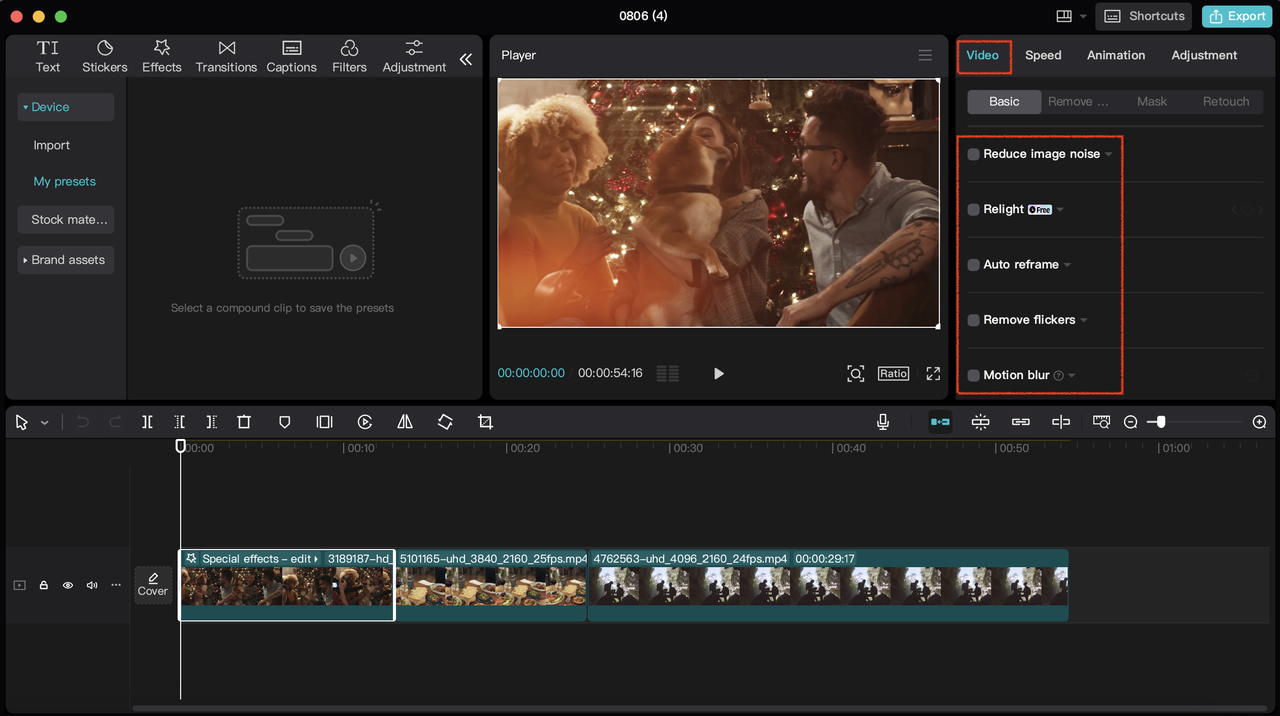Viewport: 1280px width, 716px height.
Task: Click the Rotate icon in timeline toolbar
Action: point(445,422)
